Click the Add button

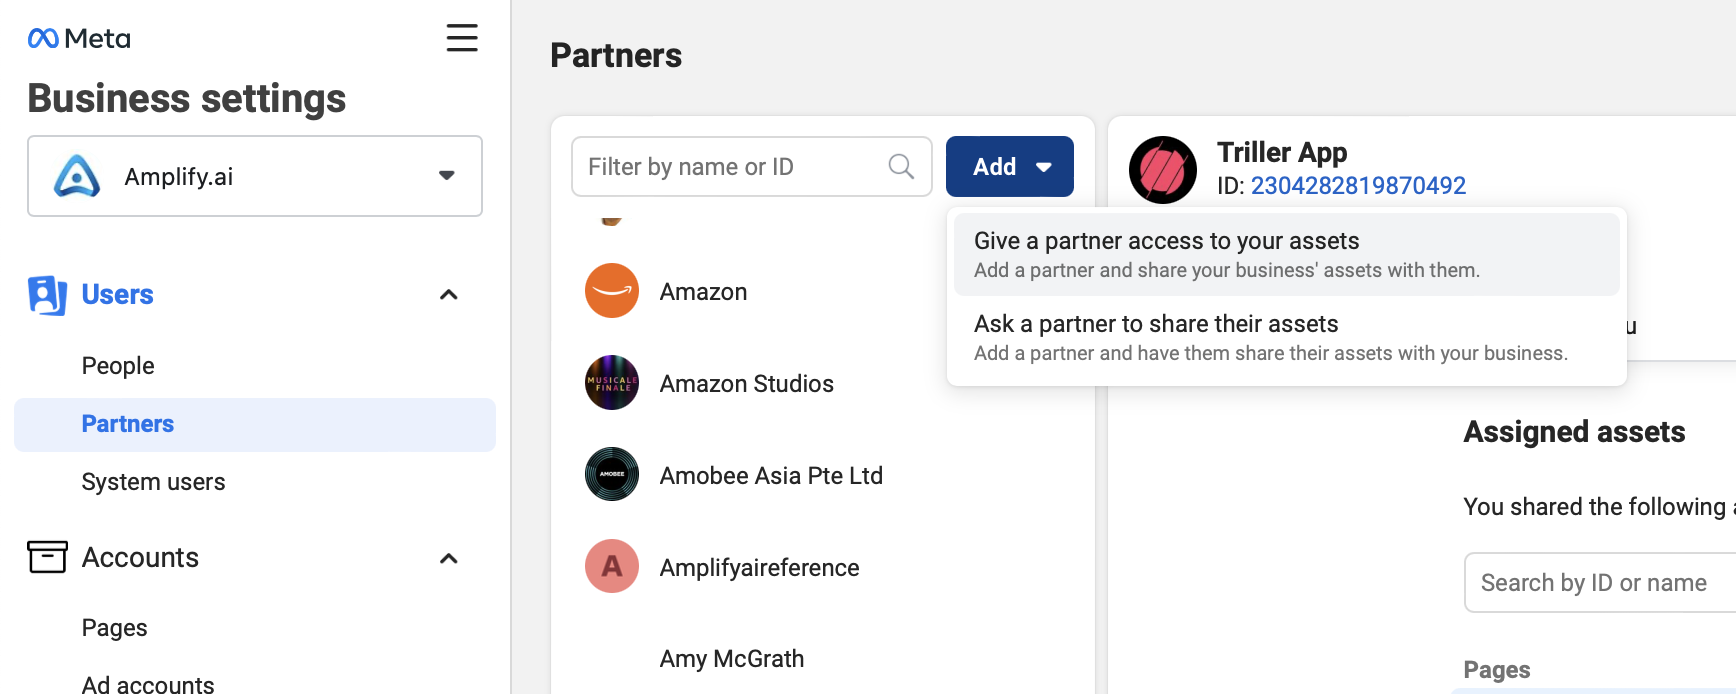pos(1010,166)
